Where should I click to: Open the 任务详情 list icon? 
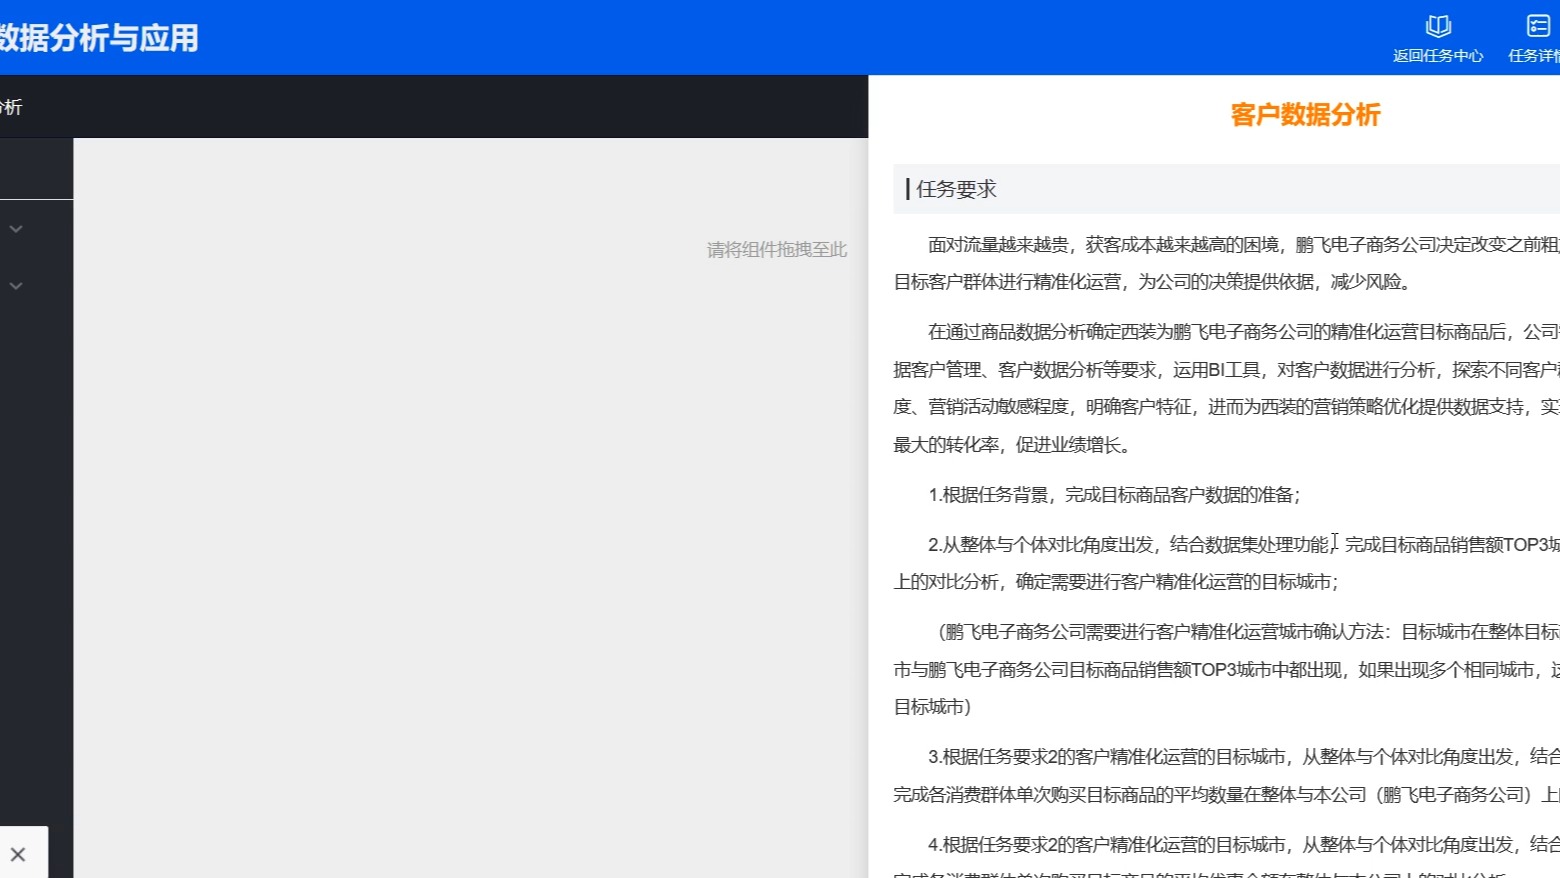point(1538,26)
